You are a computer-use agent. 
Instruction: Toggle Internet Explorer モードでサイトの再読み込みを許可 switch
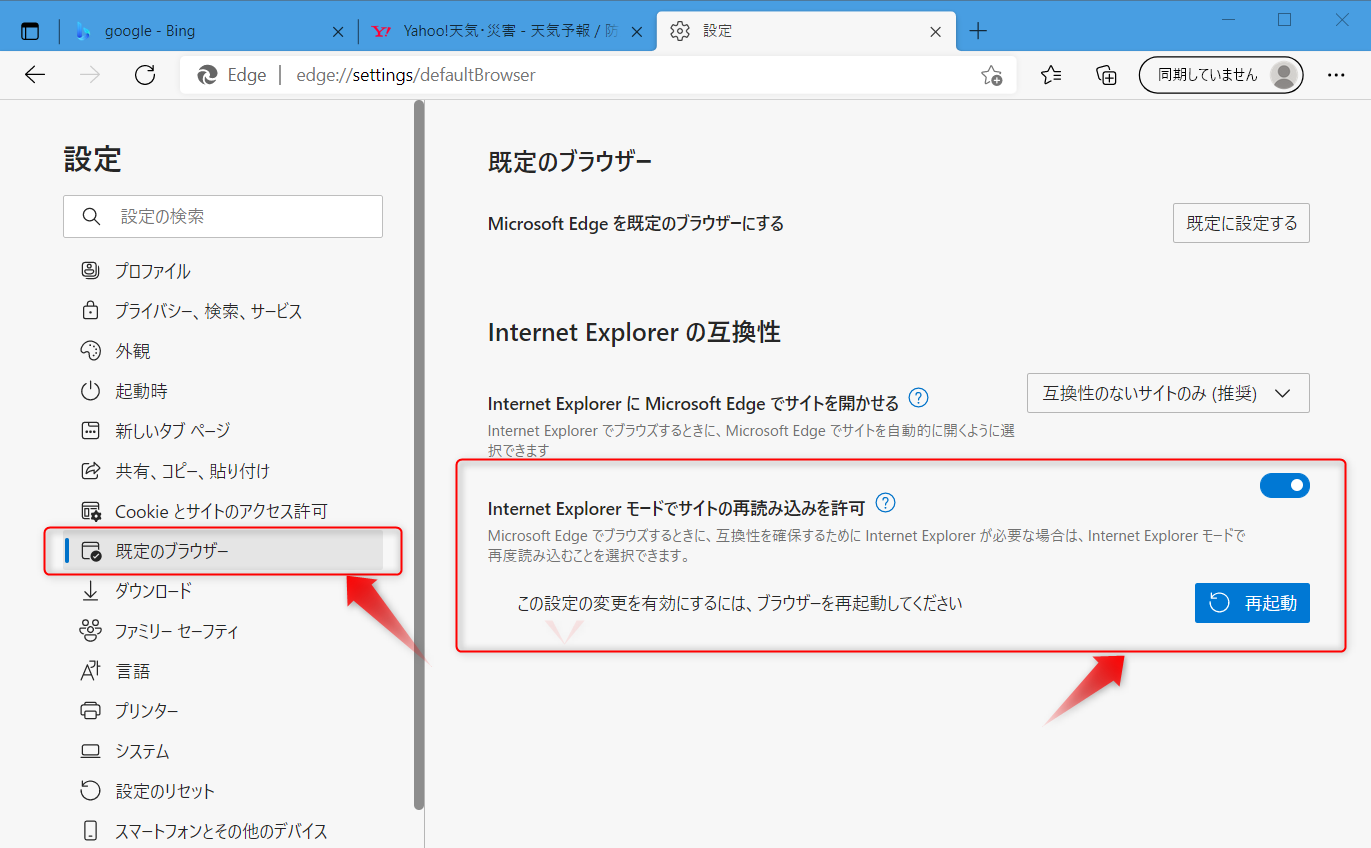1285,485
